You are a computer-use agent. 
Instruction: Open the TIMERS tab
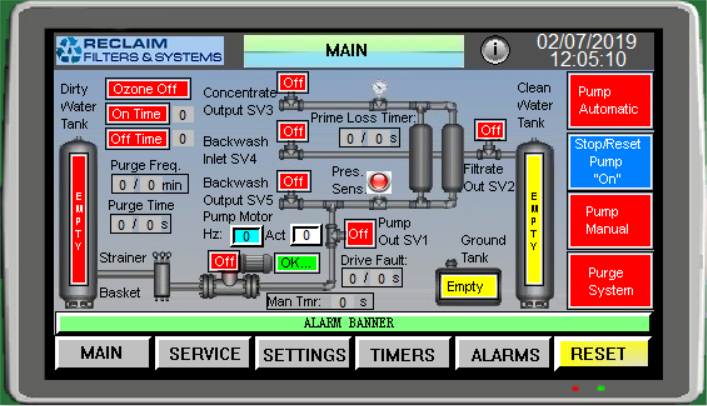pos(402,354)
